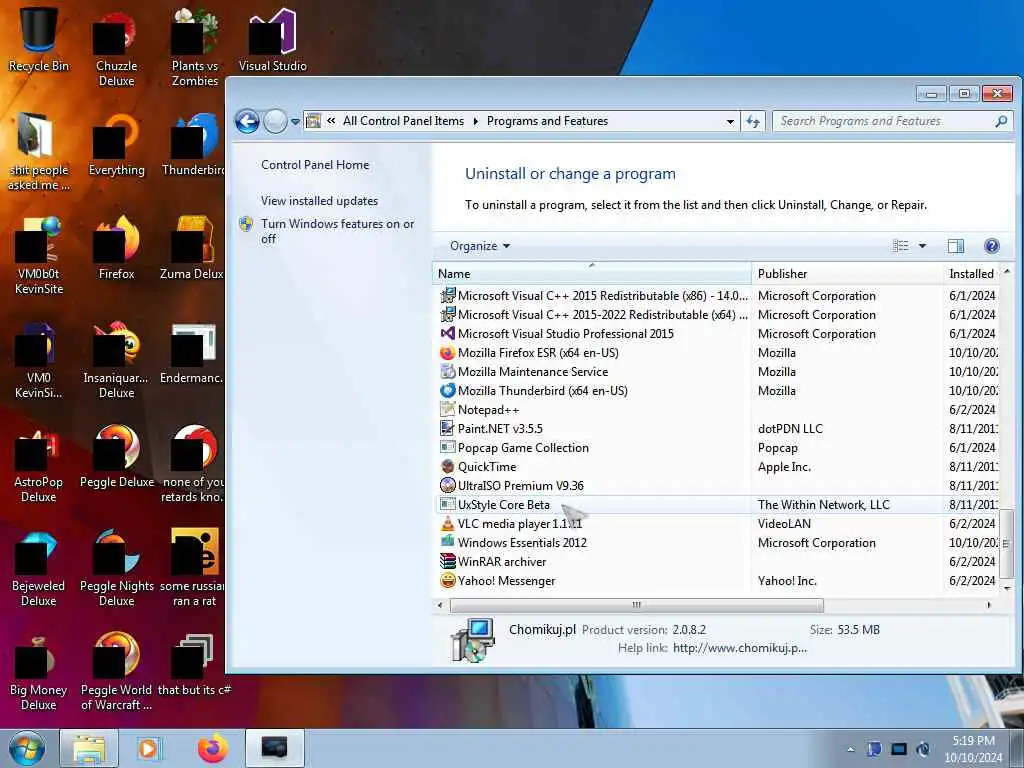Select the Bejeweled Deluxe desktop shortcut
The image size is (1024, 768).
pos(39,568)
